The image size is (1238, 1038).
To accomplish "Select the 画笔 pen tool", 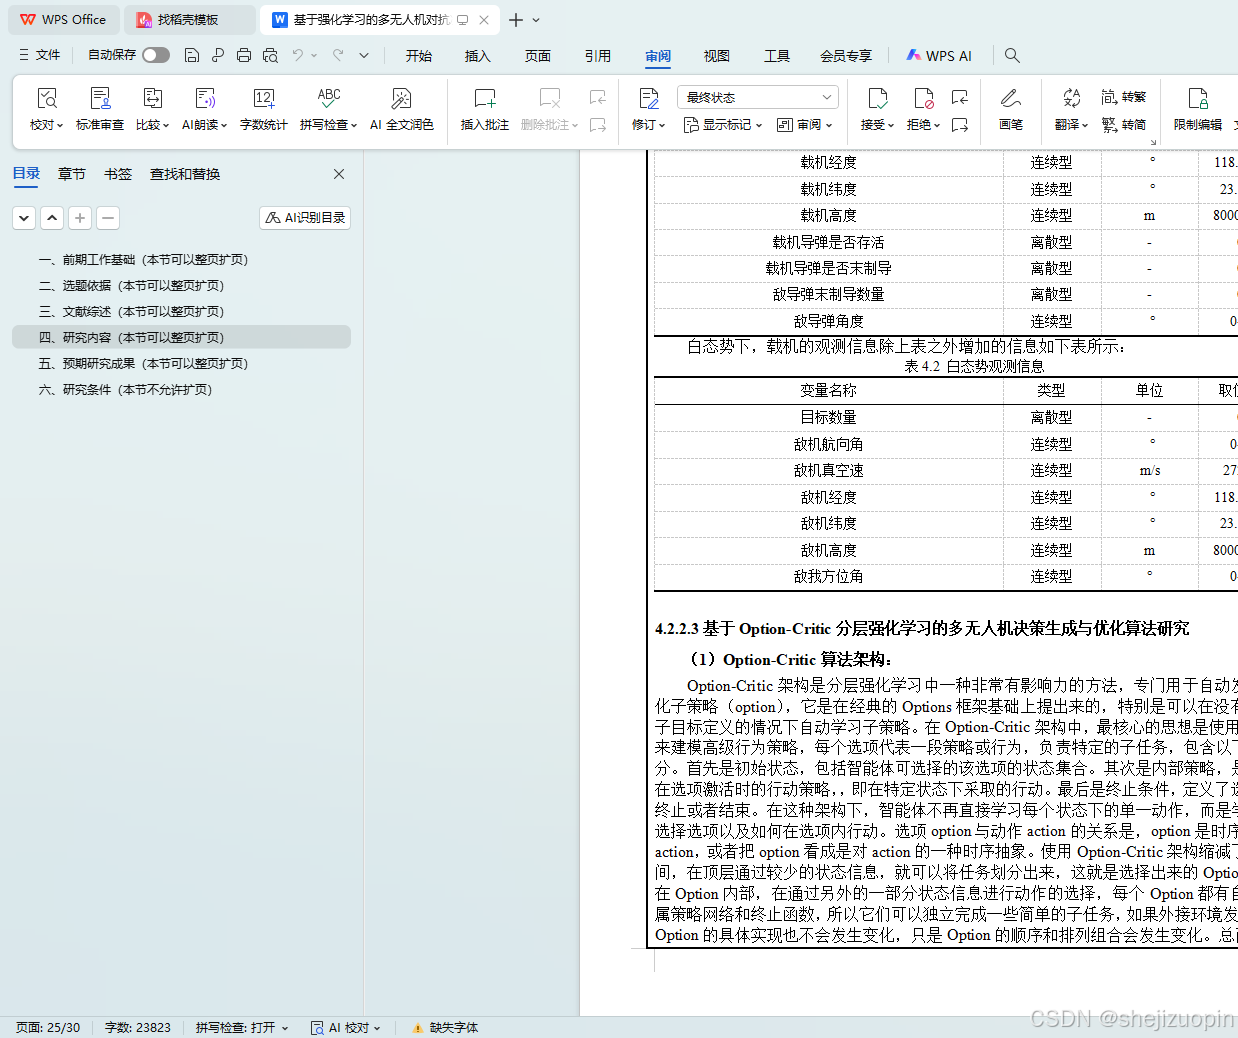I will 1011,109.
